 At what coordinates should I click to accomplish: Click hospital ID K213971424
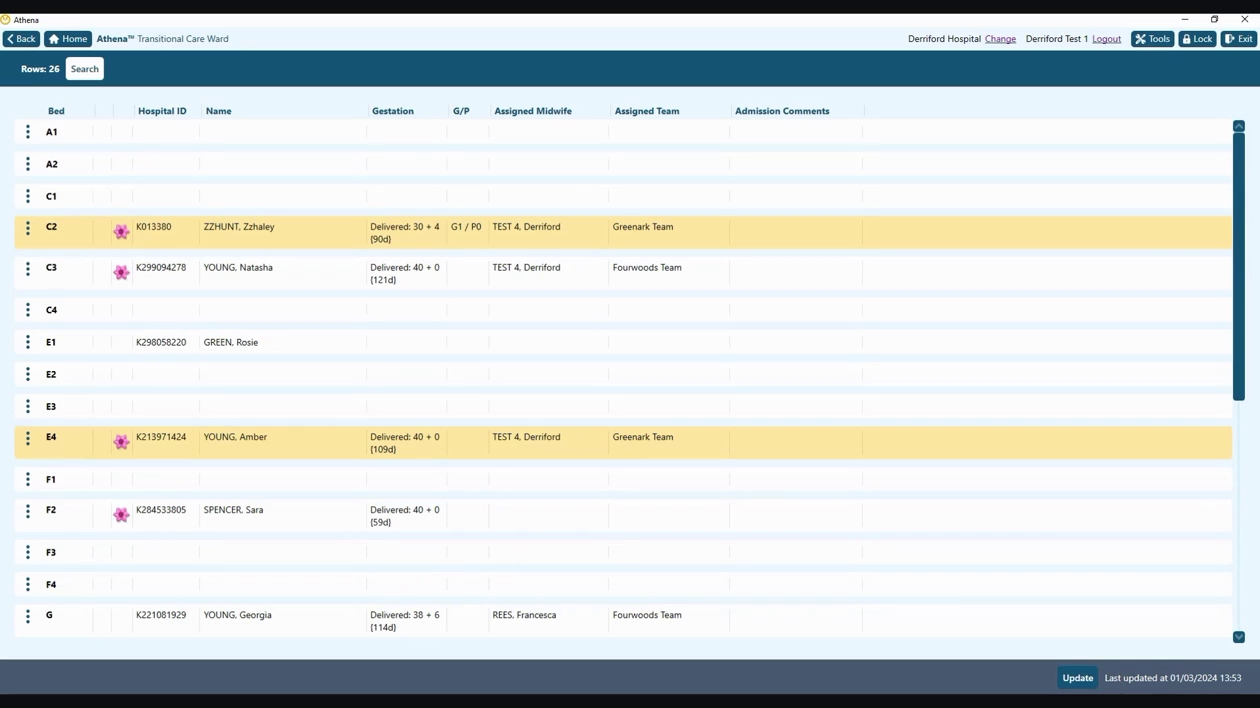coord(161,437)
